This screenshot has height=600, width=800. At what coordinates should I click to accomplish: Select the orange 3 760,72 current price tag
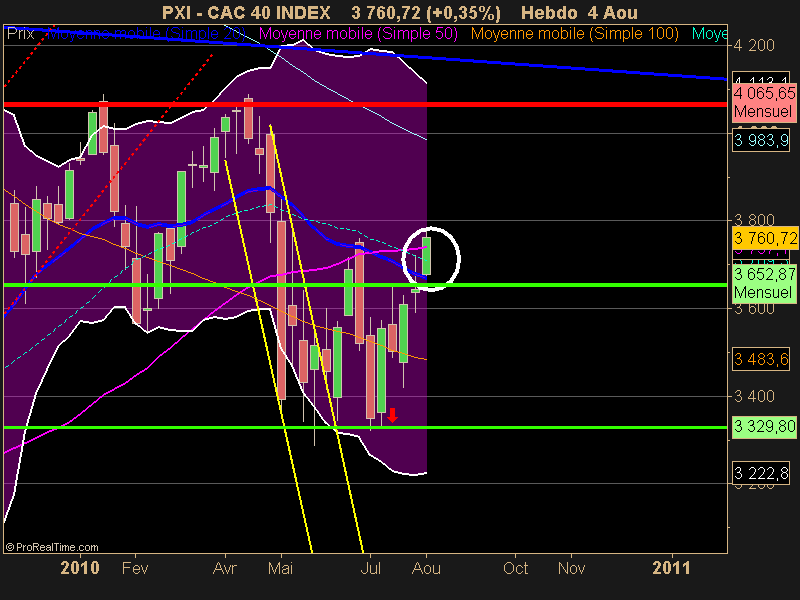(764, 238)
